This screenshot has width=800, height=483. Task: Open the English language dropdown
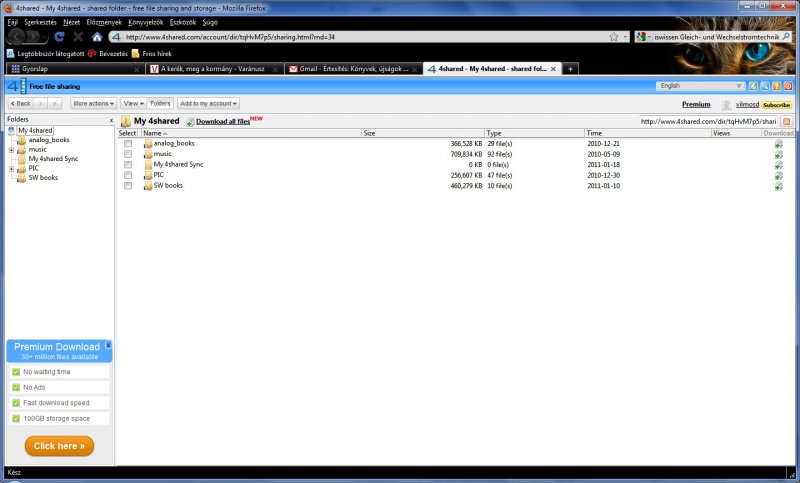pos(701,86)
